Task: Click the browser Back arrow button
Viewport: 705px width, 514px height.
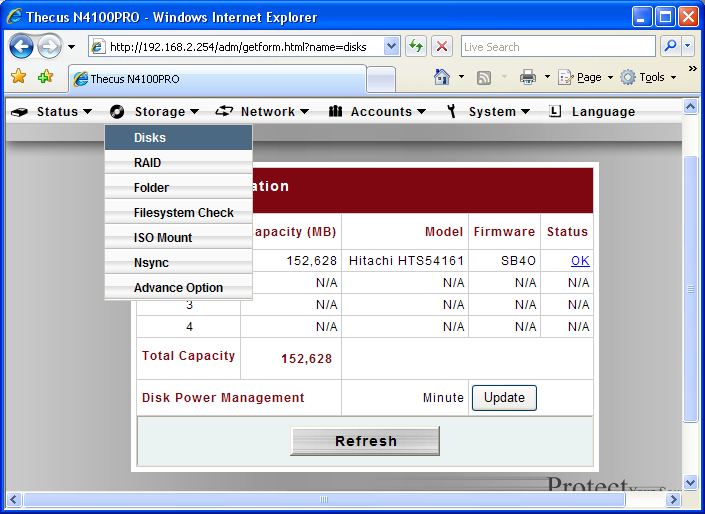Action: coord(22,47)
